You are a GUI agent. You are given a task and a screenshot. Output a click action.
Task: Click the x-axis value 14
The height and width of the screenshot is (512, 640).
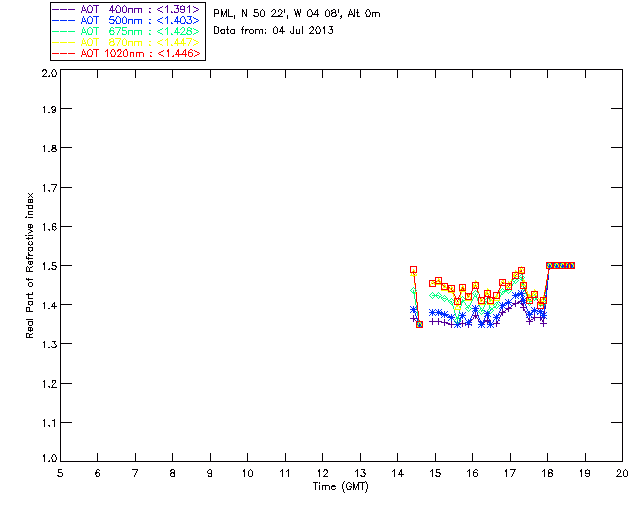pos(398,473)
